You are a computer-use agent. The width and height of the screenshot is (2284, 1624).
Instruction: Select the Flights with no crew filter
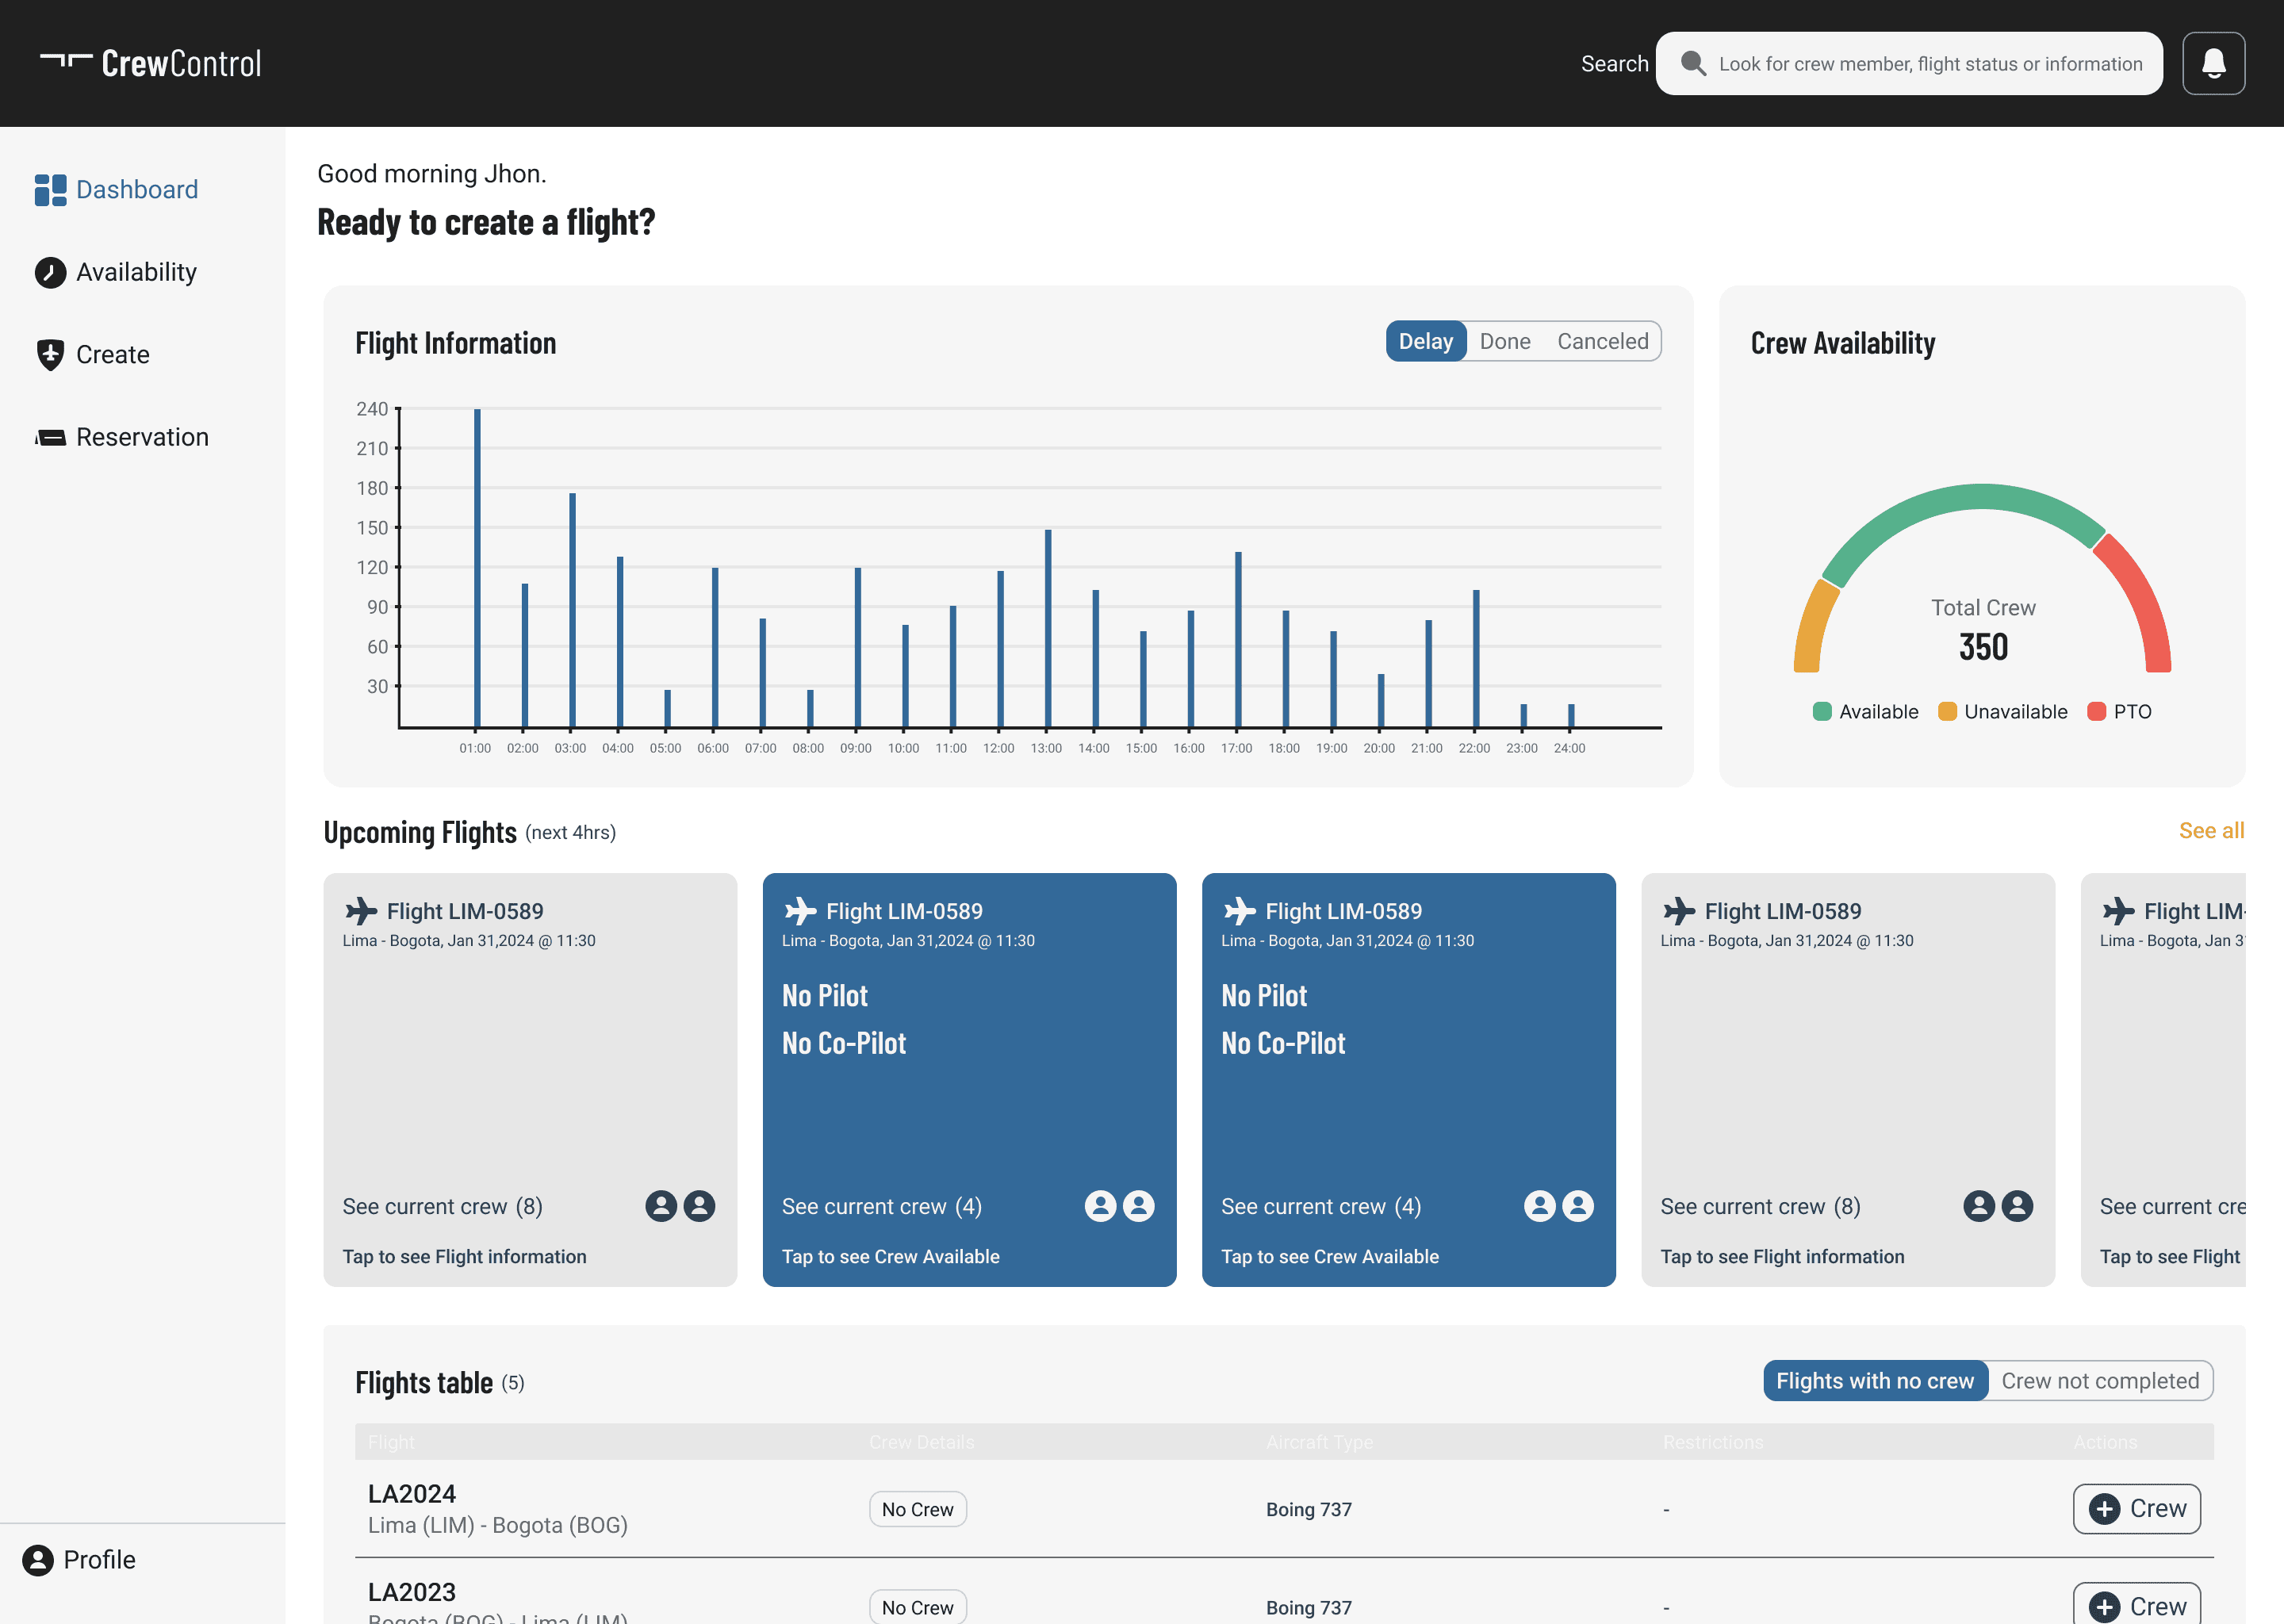[x=1875, y=1381]
